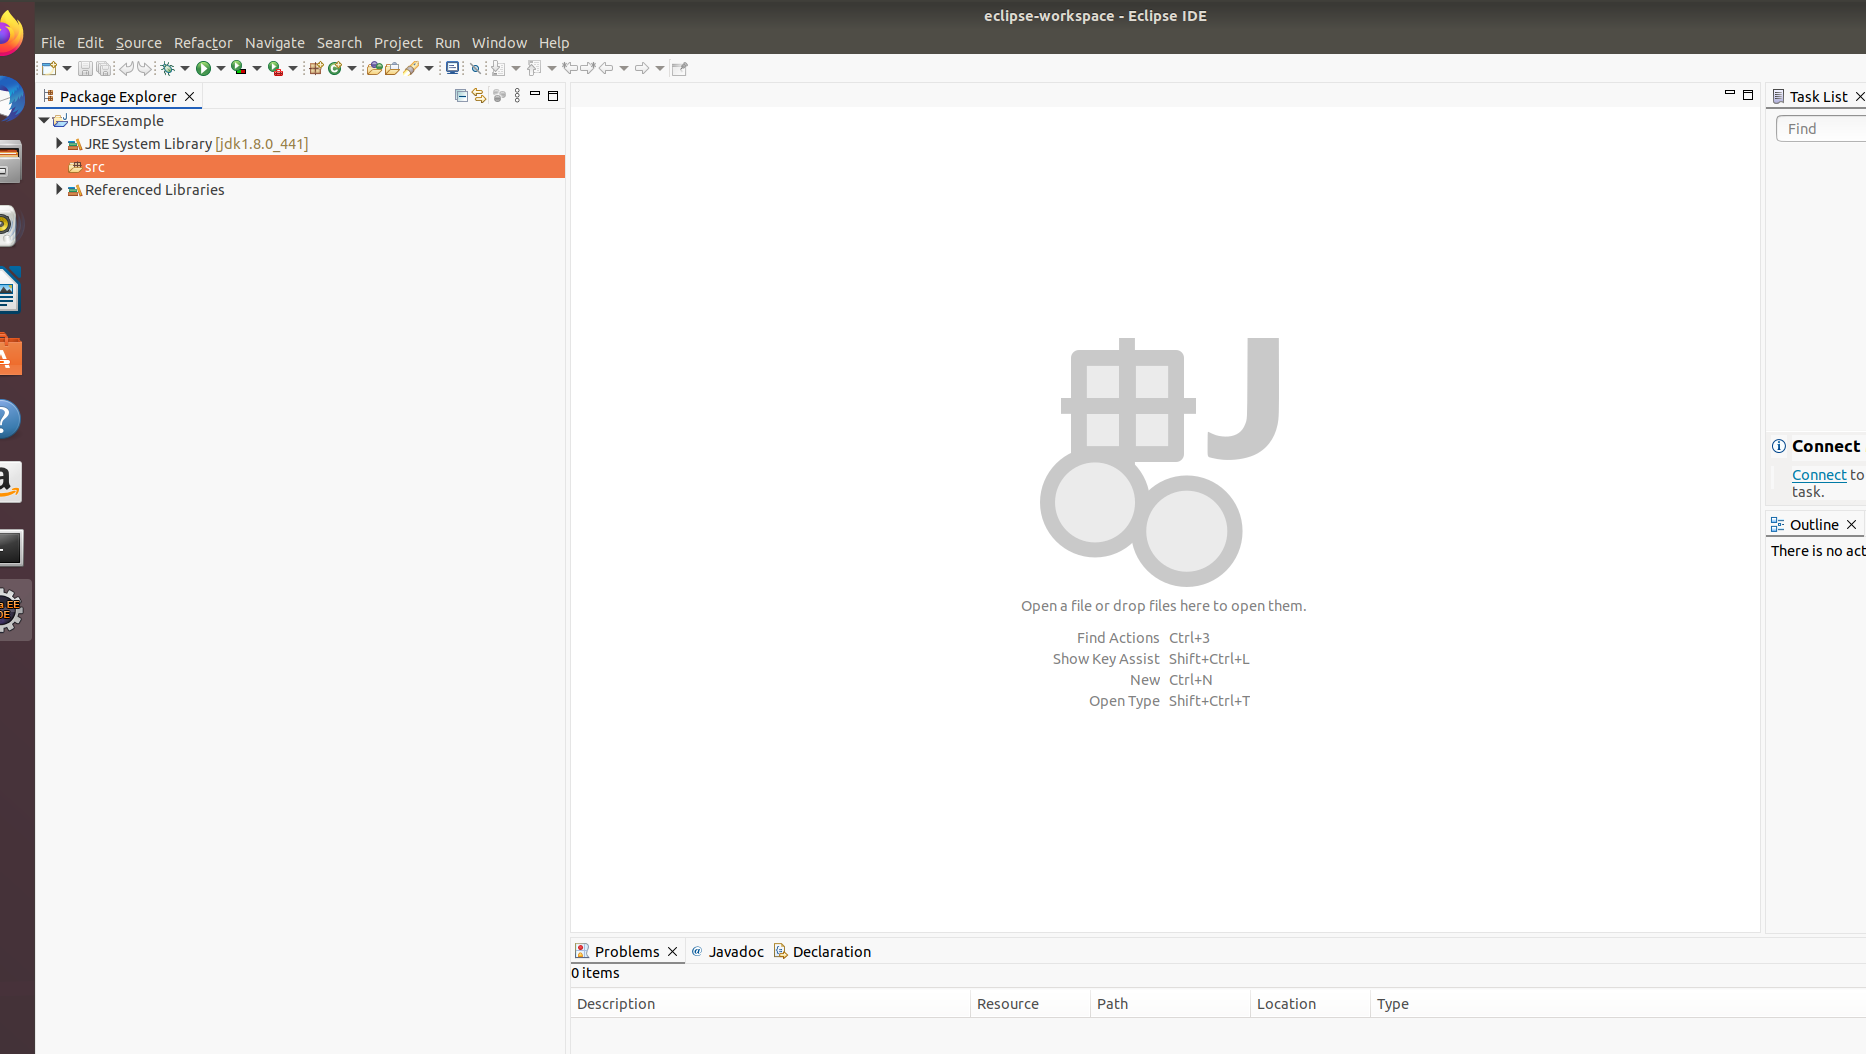Click the External Tools run icon

[275, 68]
